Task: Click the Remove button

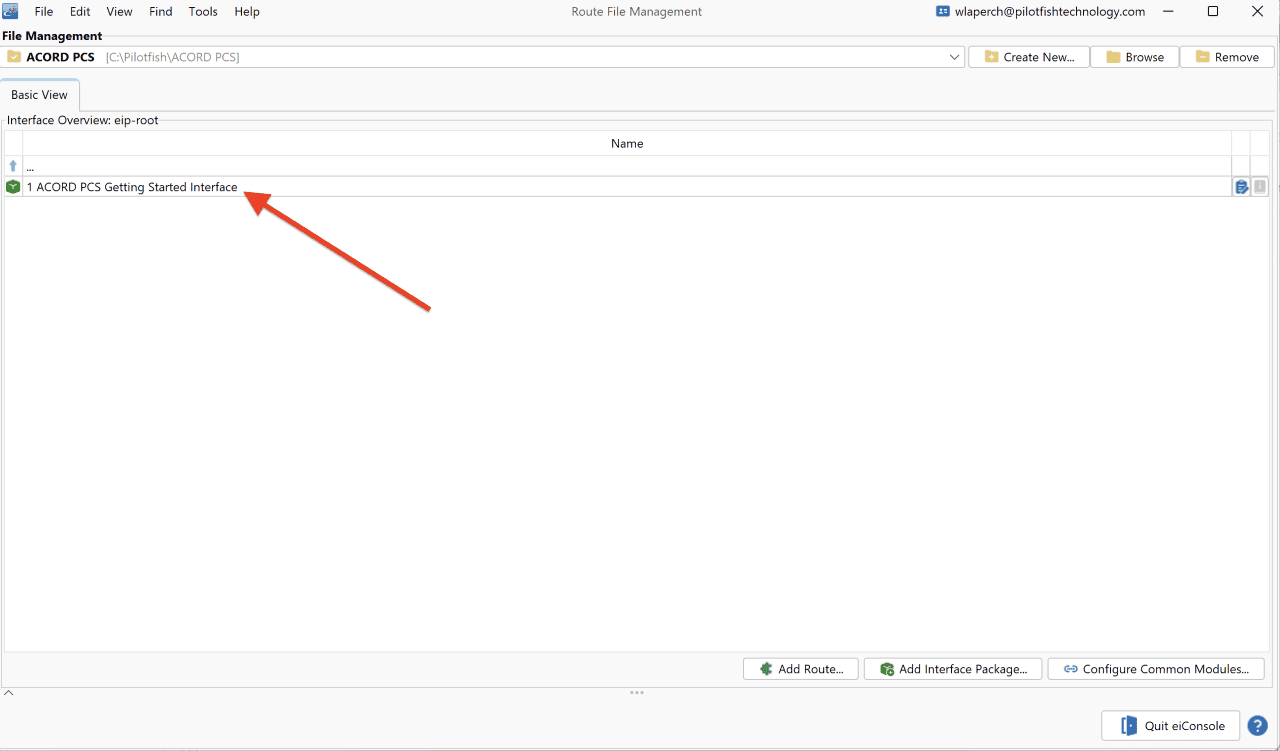Action: 1227,57
